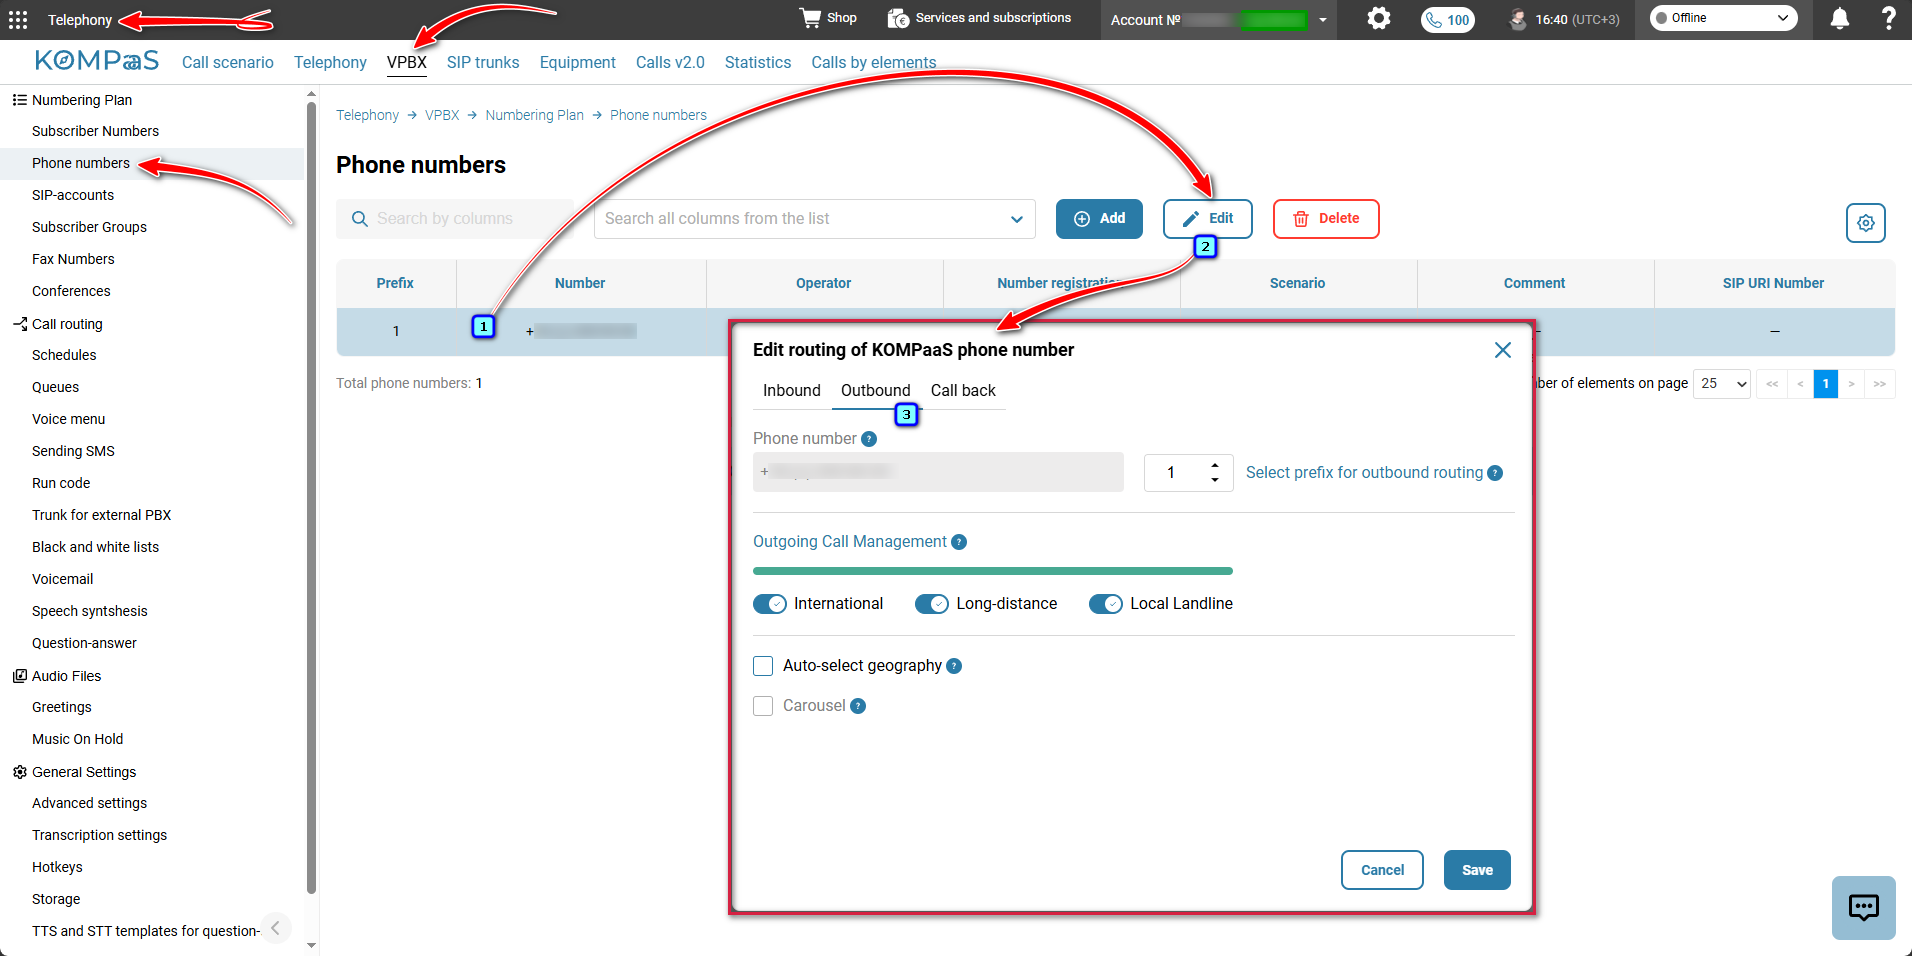Open the chat support widget

tap(1864, 908)
